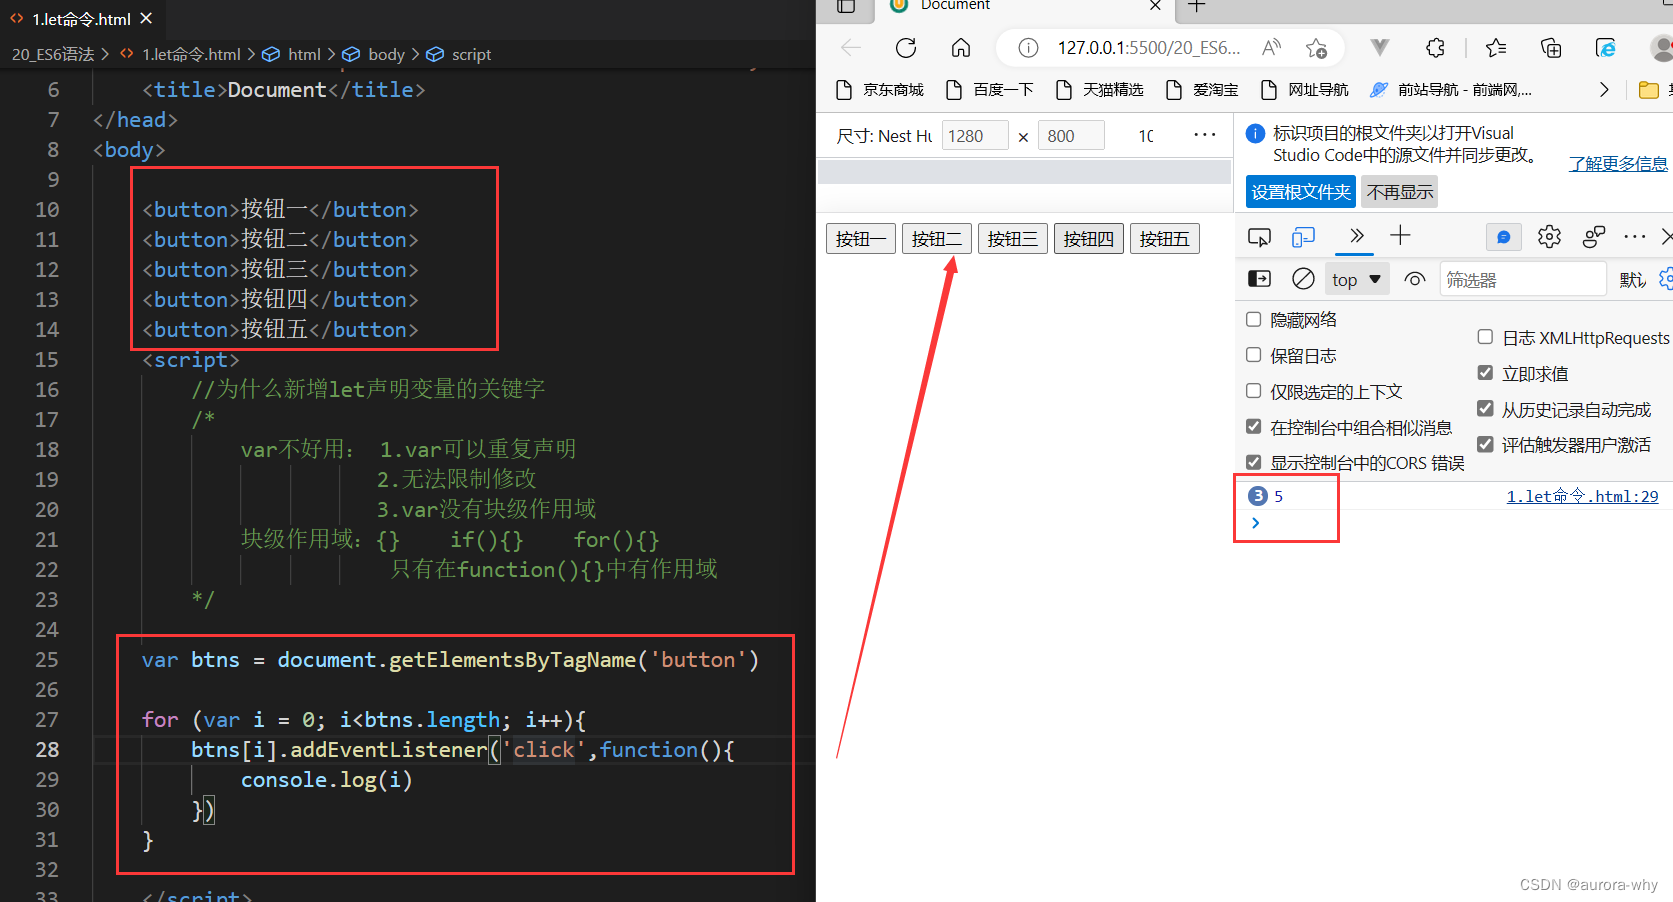Select the 1.let命令.html editor tab
This screenshot has width=1673, height=902.
[x=81, y=19]
